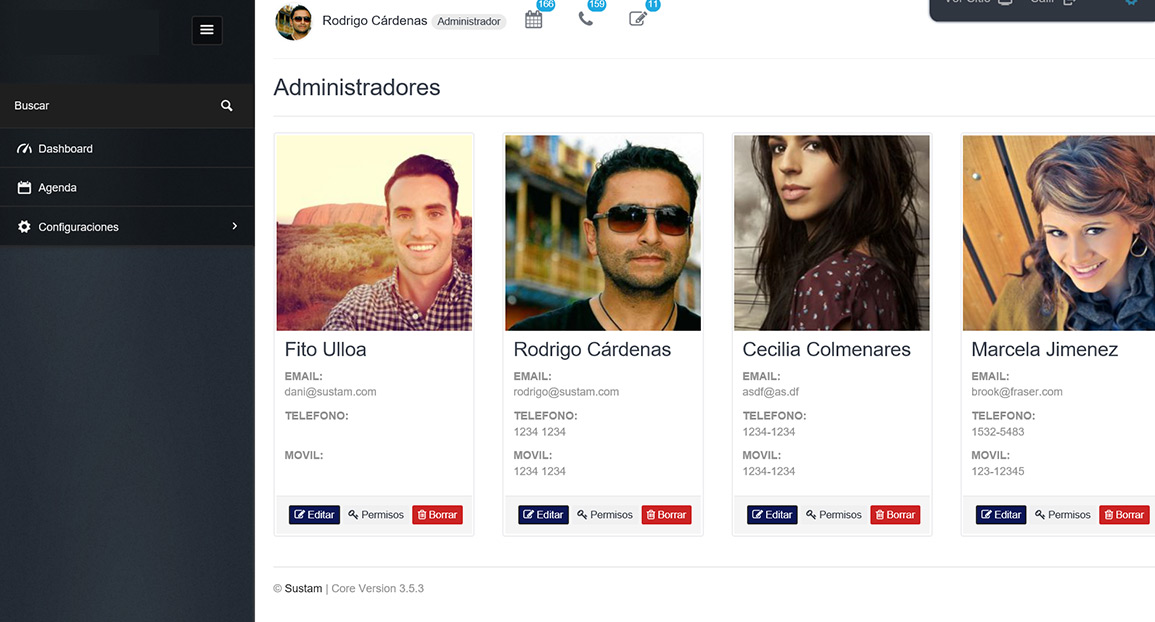The image size is (1155, 622).
Task: Open the phone calls icon with badge 159
Action: (586, 19)
